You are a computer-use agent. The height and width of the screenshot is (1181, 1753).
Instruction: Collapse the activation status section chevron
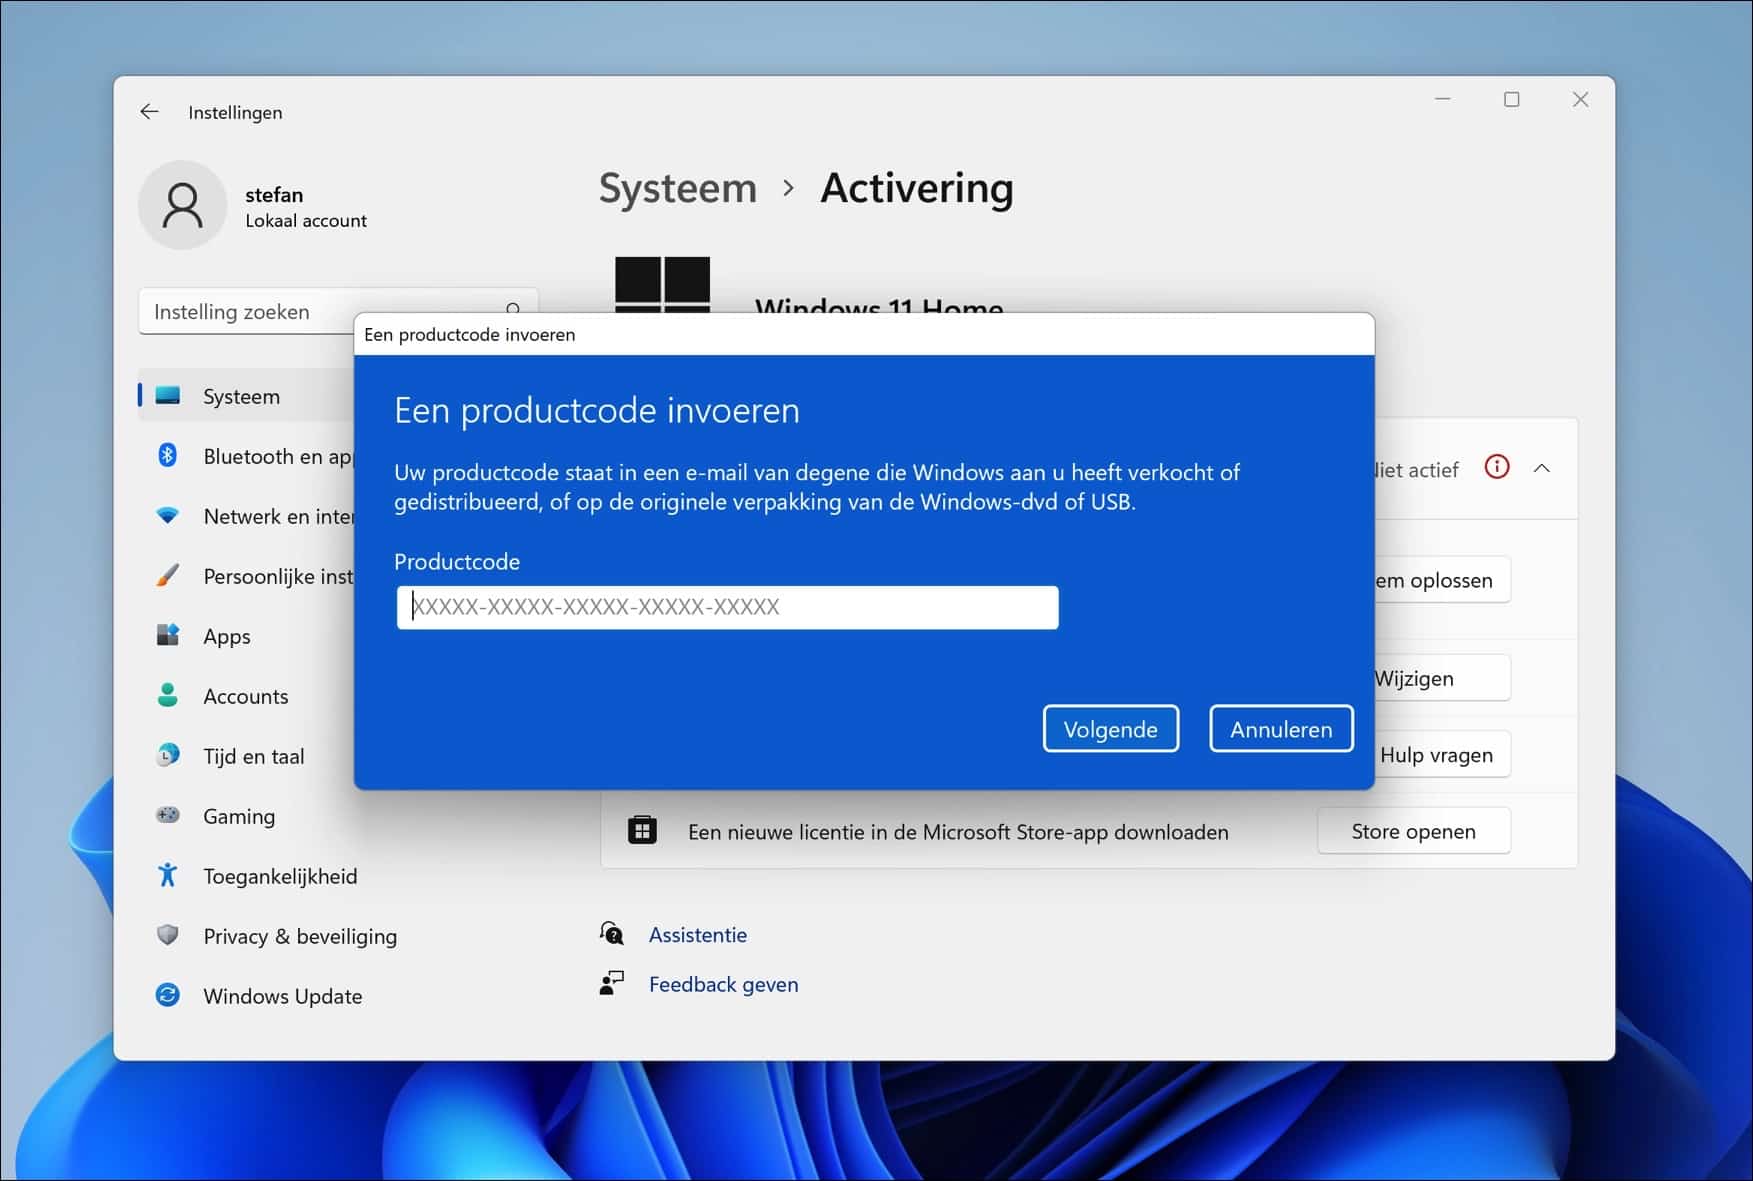click(x=1542, y=468)
